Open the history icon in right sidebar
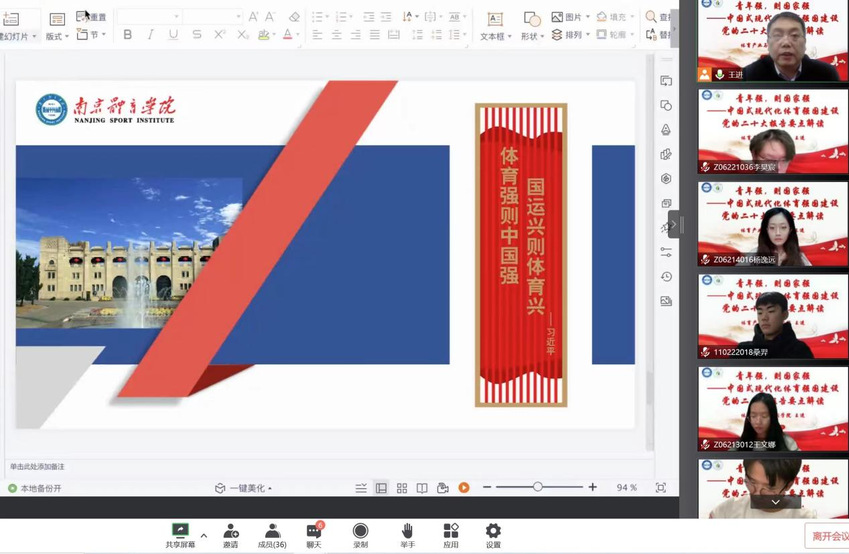849x554 pixels. [x=666, y=277]
